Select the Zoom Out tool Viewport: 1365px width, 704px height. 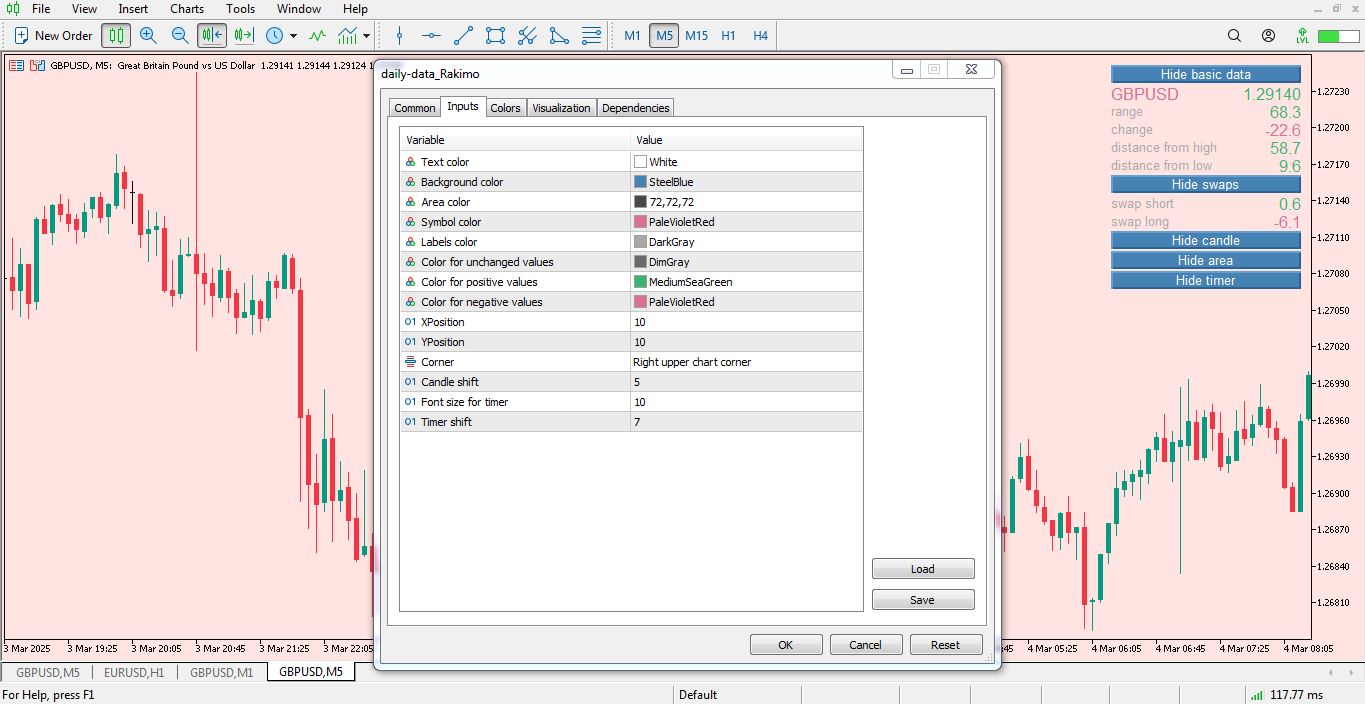pyautogui.click(x=180, y=35)
